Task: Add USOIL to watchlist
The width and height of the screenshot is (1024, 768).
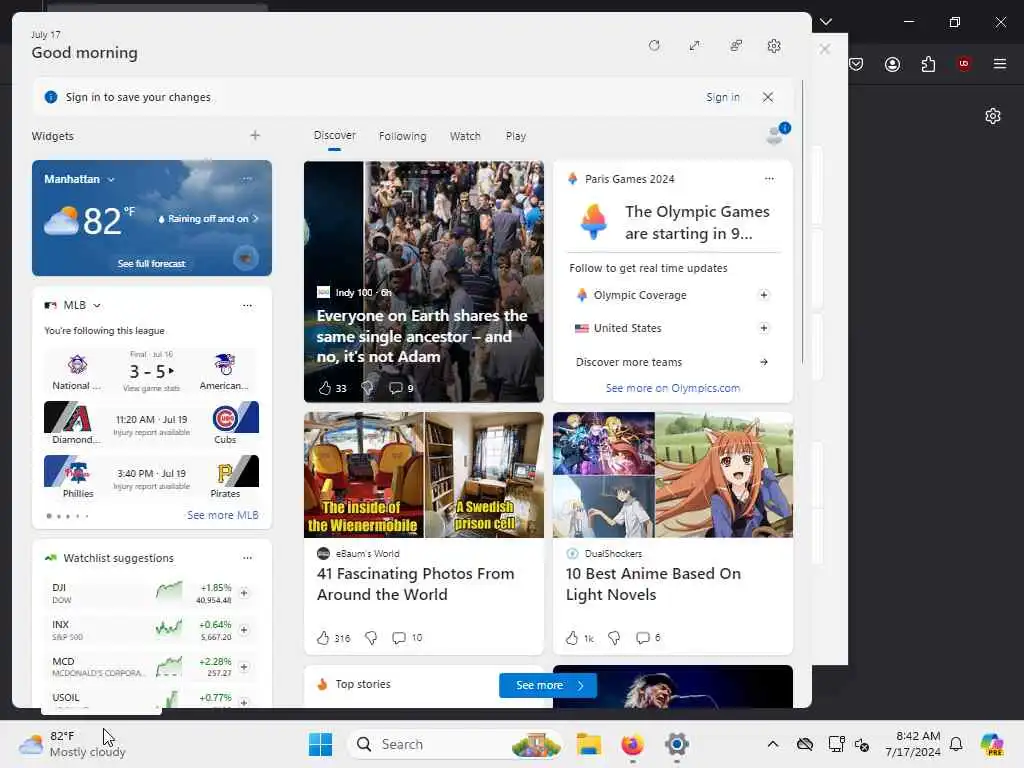Action: click(244, 702)
